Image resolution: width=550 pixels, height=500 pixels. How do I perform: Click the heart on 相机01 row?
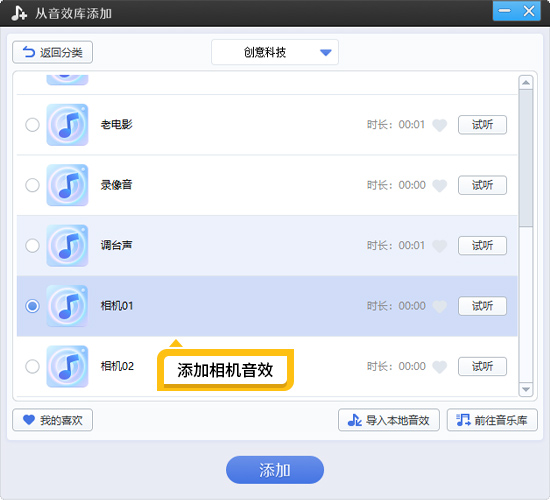(x=439, y=306)
